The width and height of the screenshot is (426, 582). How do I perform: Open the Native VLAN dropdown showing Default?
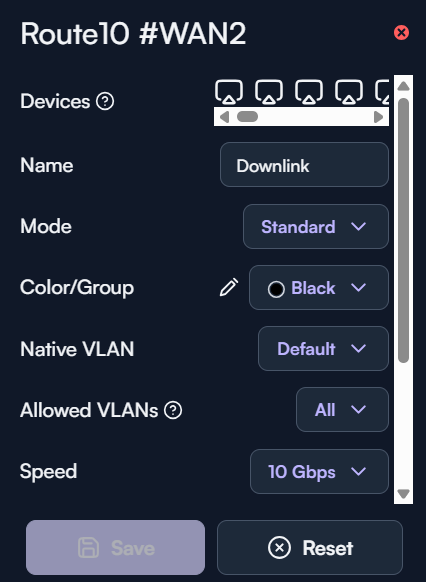323,349
